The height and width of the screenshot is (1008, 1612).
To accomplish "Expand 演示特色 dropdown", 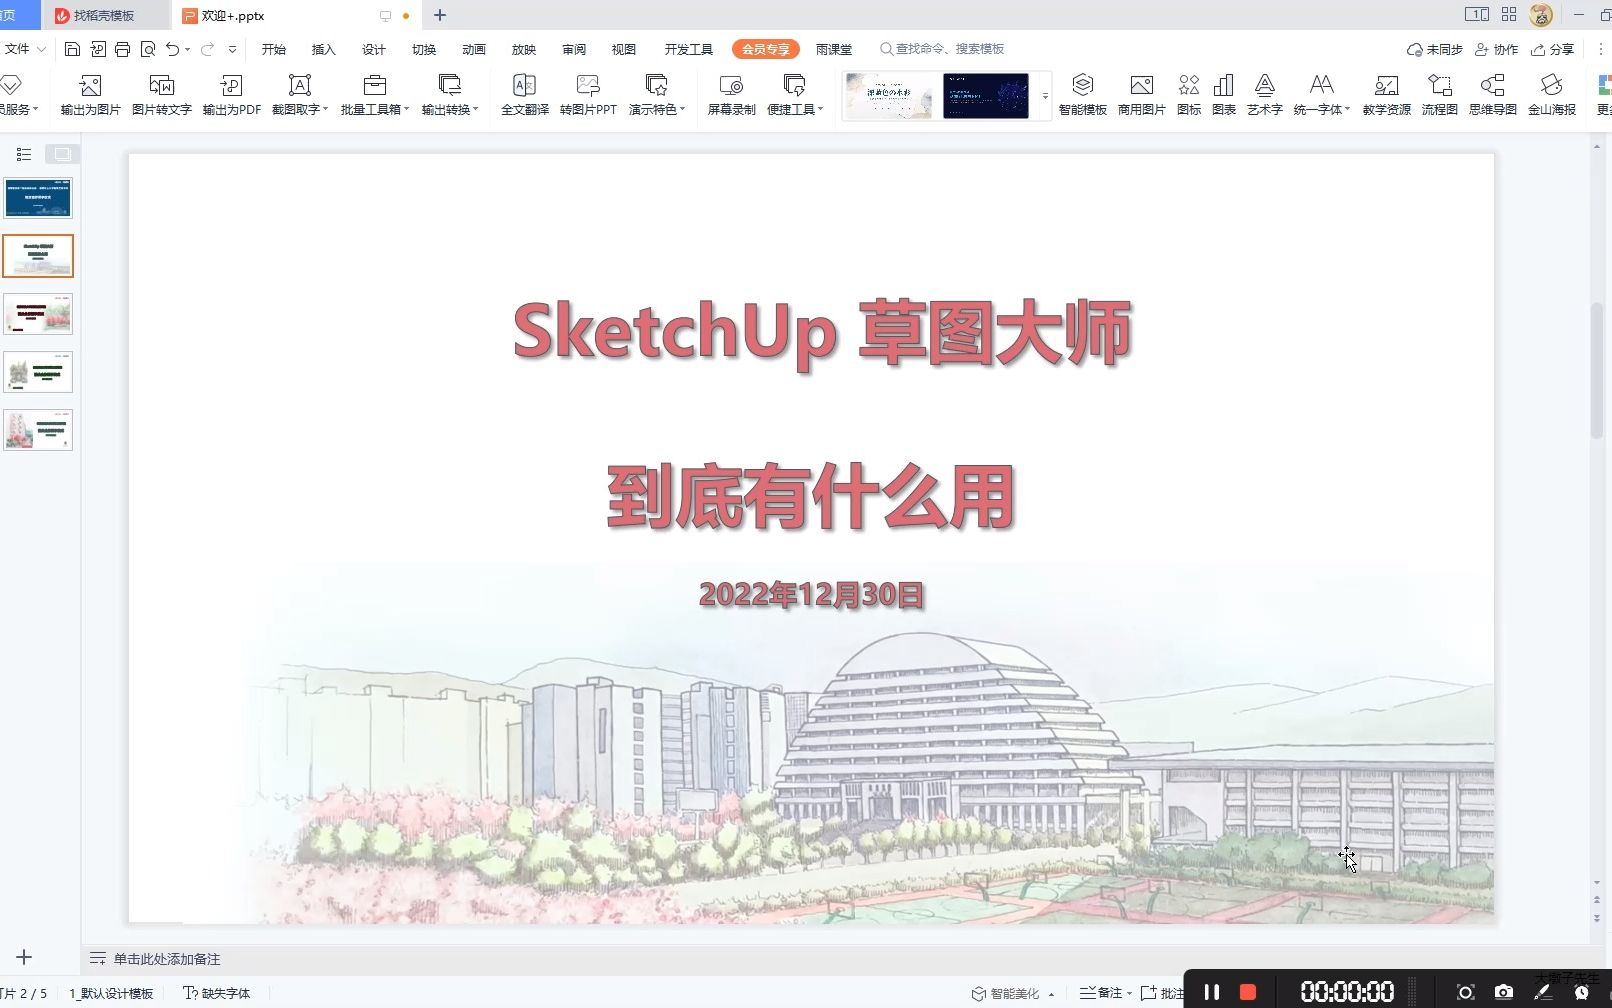I will (x=683, y=109).
